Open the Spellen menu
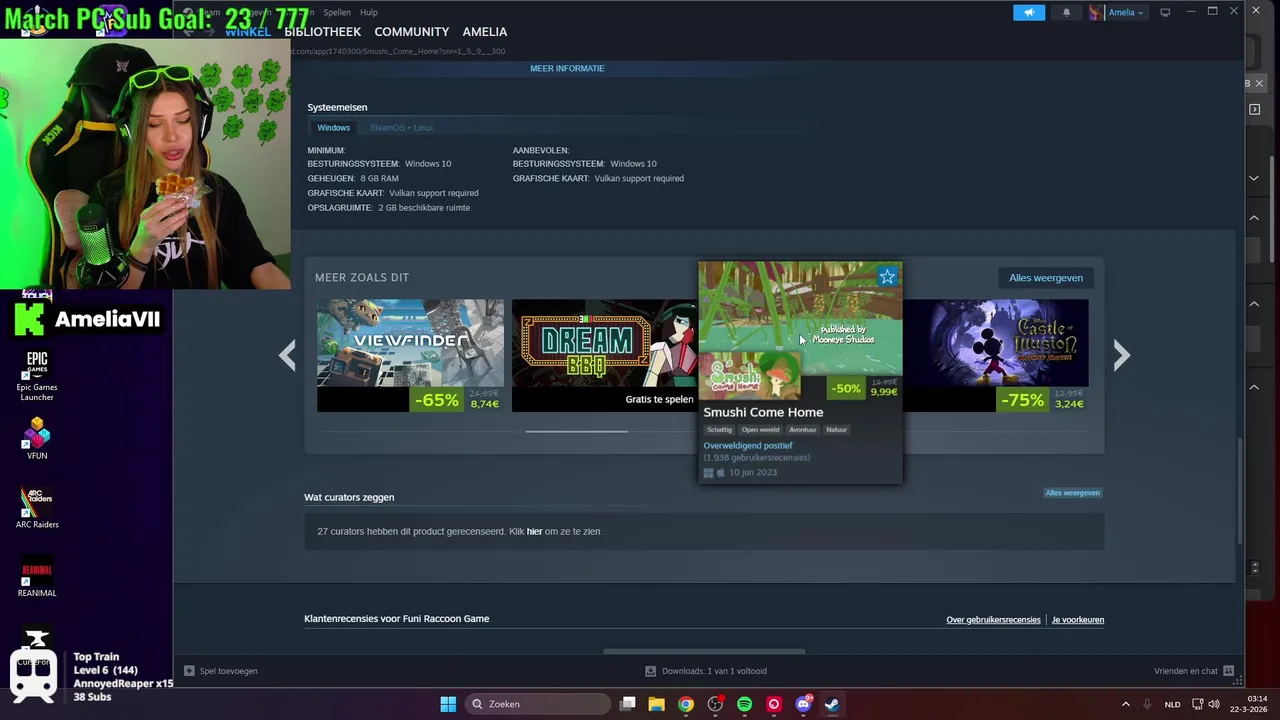The image size is (1280, 720). (x=337, y=12)
